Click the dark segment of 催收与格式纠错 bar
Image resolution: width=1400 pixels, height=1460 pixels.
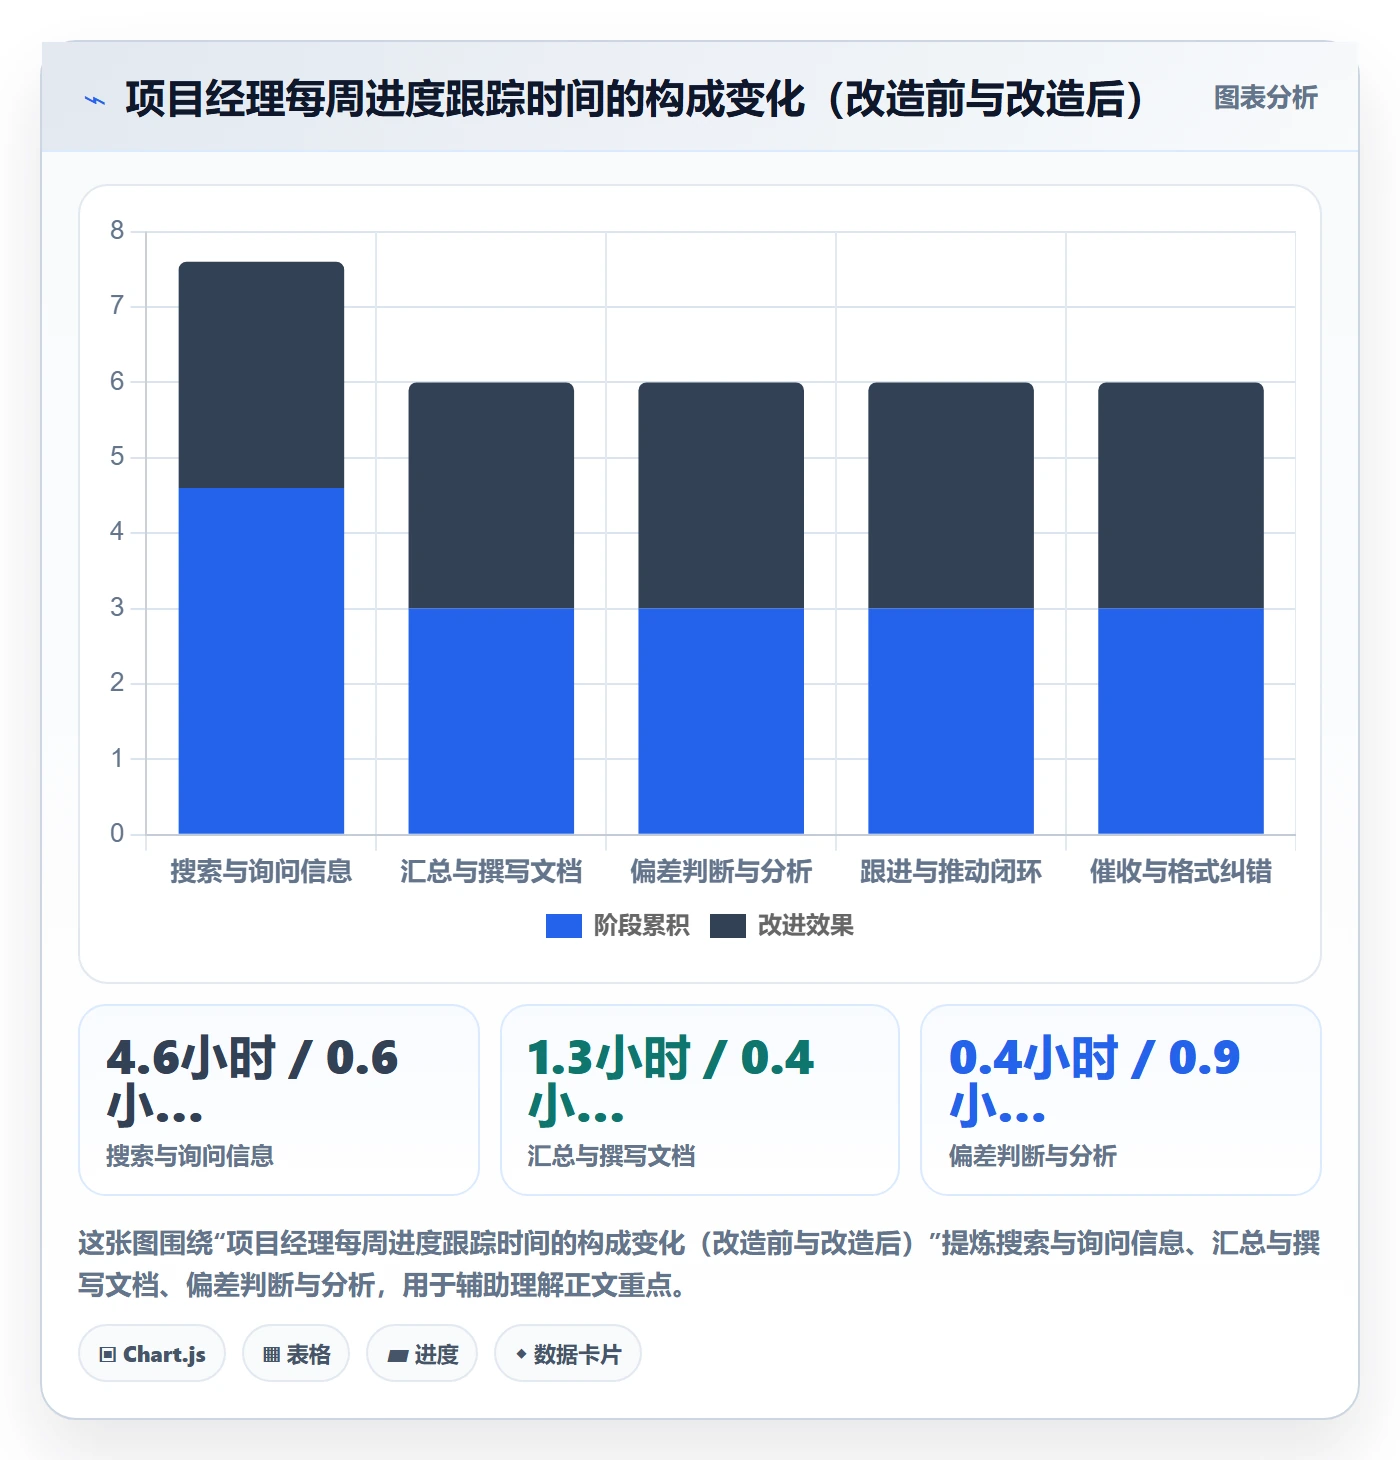(x=1181, y=495)
